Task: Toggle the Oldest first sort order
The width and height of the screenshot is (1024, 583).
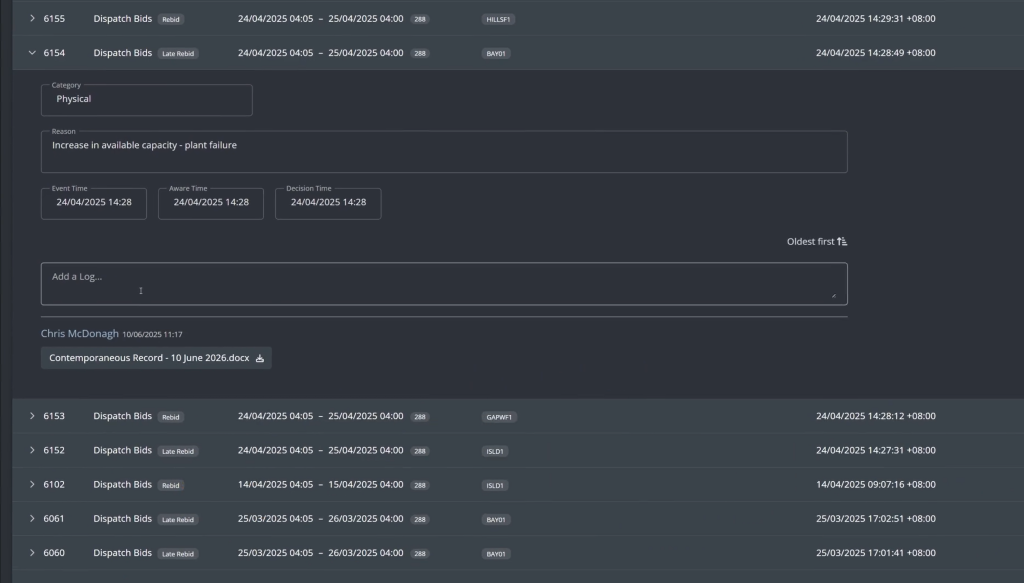Action: point(816,241)
